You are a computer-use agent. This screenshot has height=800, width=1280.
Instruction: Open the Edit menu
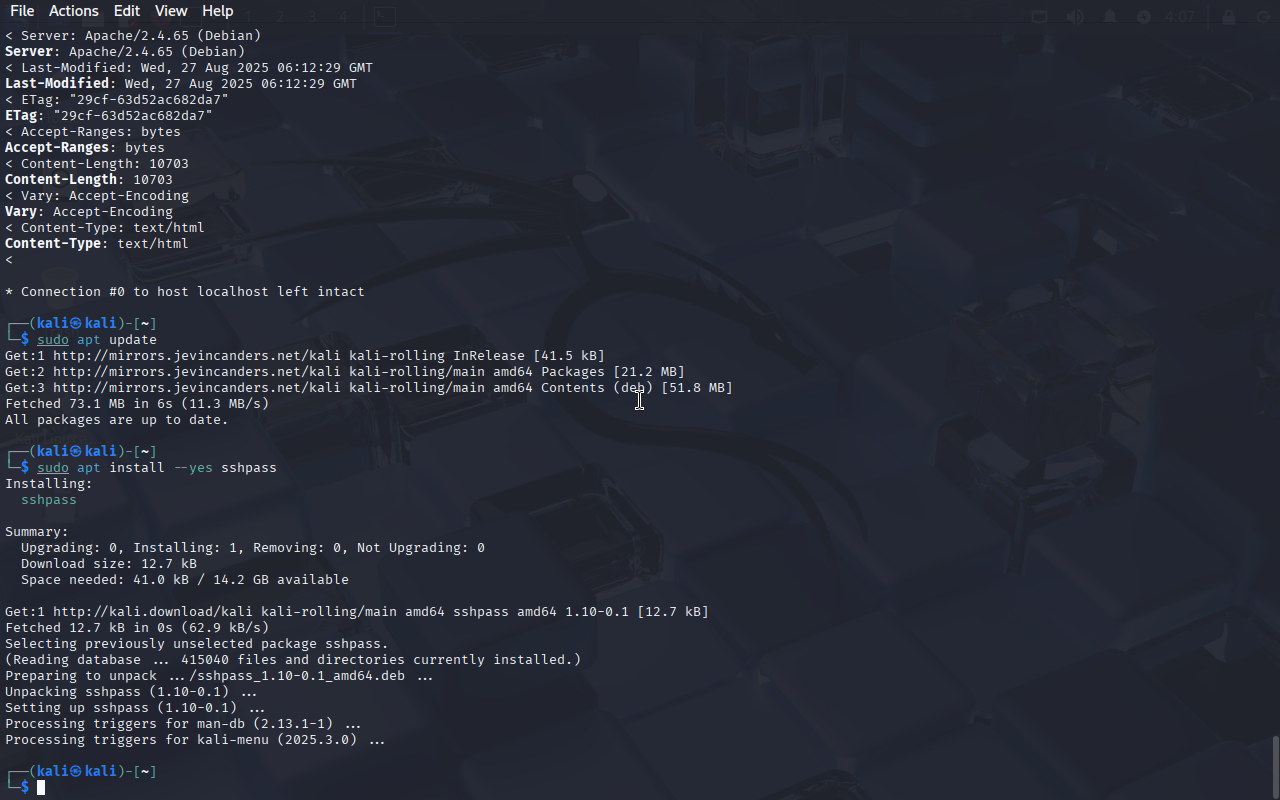[127, 11]
